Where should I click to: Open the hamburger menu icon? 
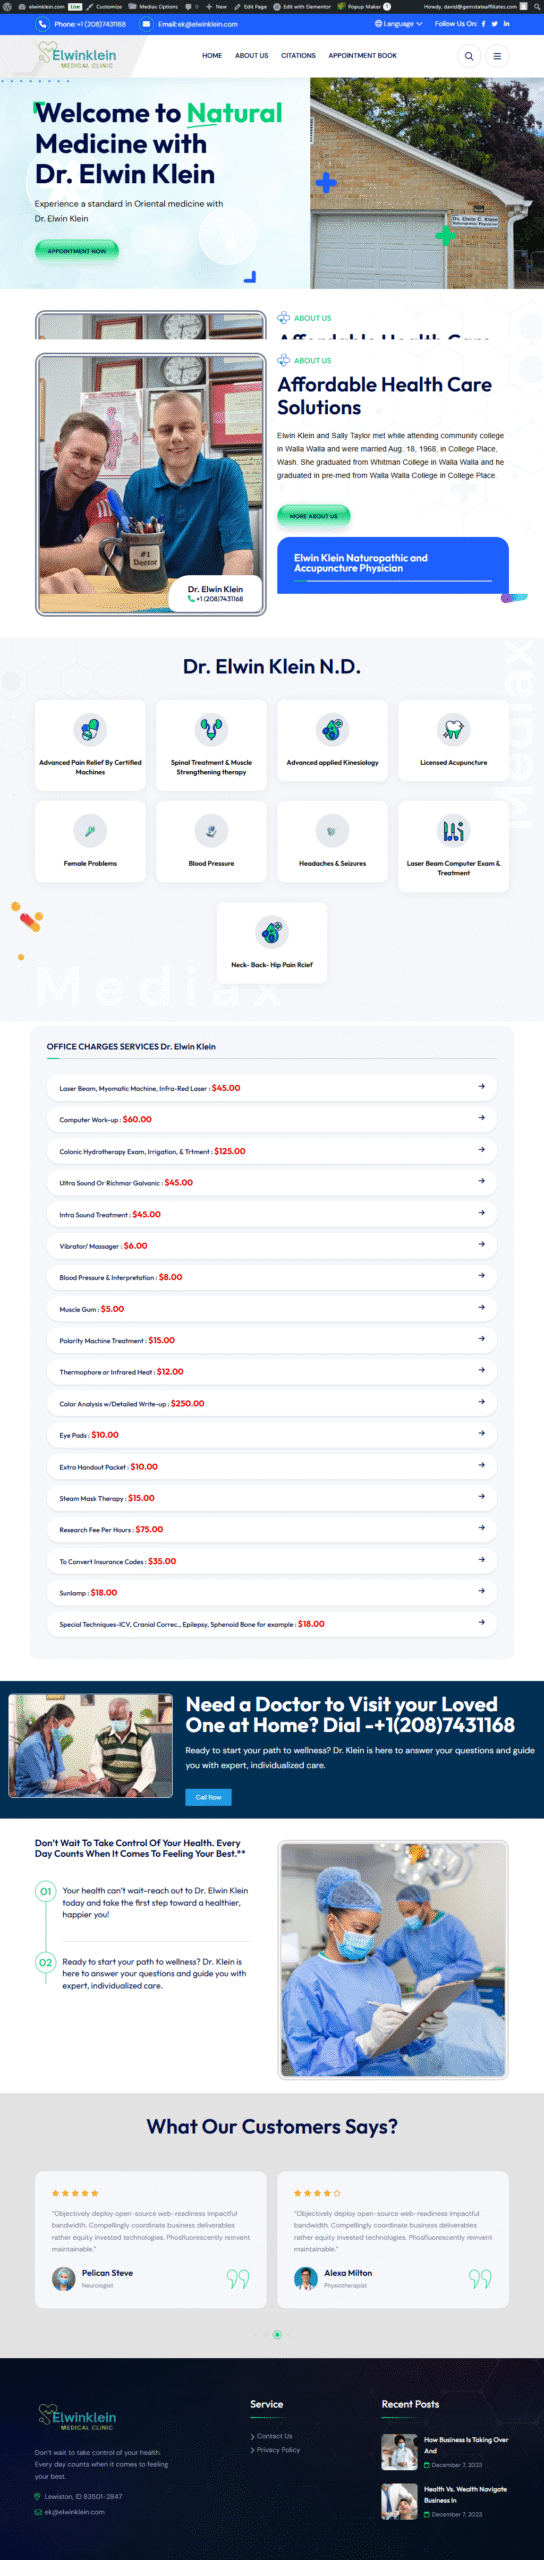[497, 56]
